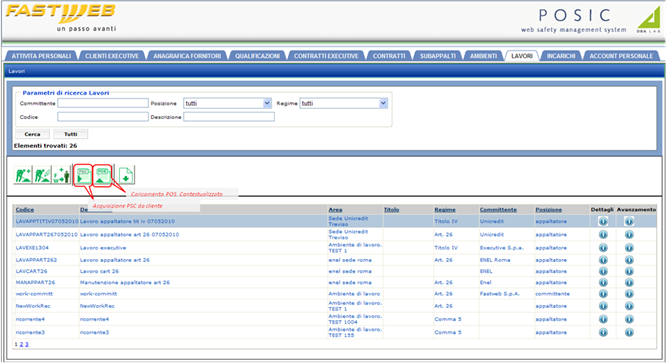Click the toolbar icon showing a standing person
The height and width of the screenshot is (363, 666).
[61, 175]
